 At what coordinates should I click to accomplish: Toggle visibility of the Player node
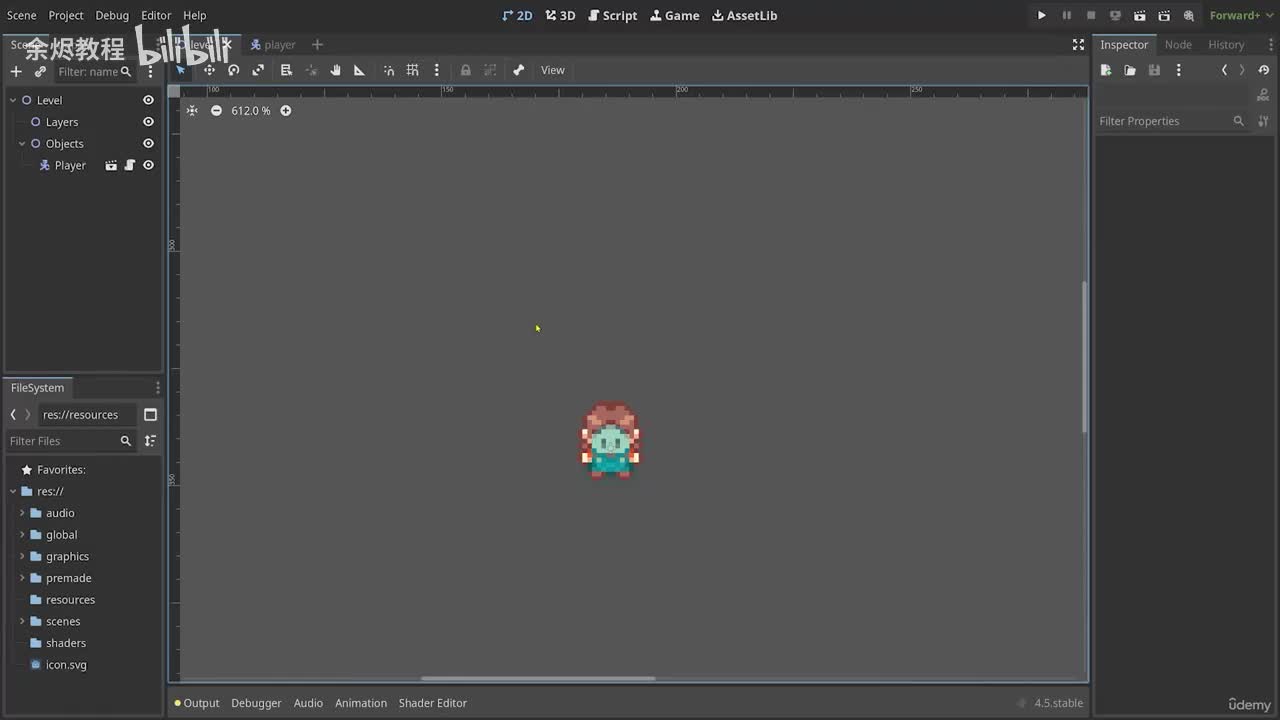[x=148, y=165]
